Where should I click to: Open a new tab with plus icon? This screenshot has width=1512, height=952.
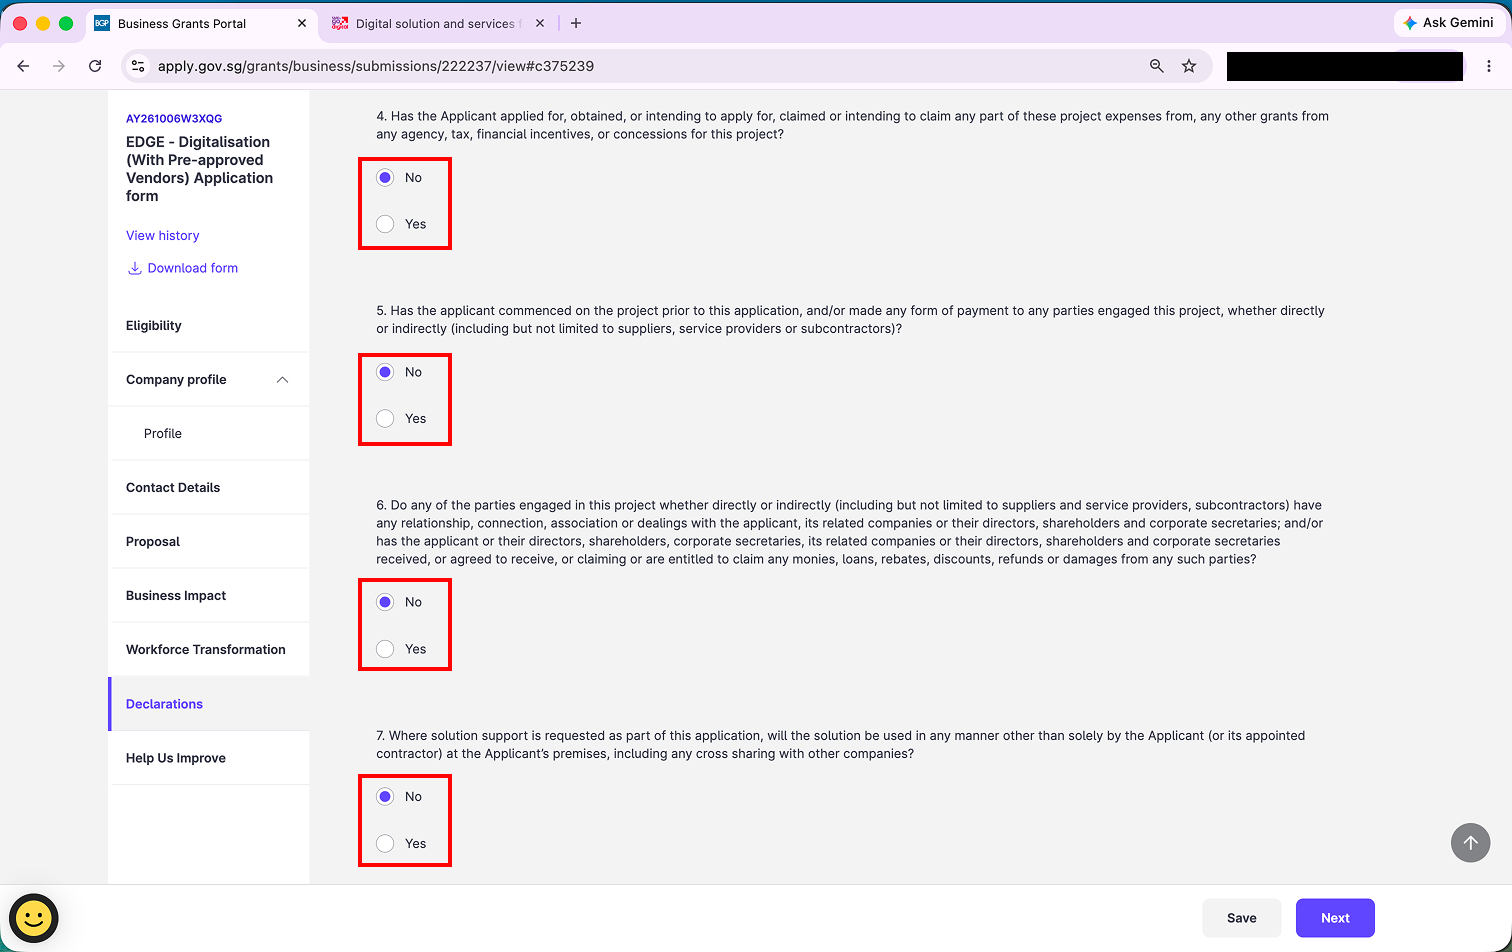[x=575, y=23]
